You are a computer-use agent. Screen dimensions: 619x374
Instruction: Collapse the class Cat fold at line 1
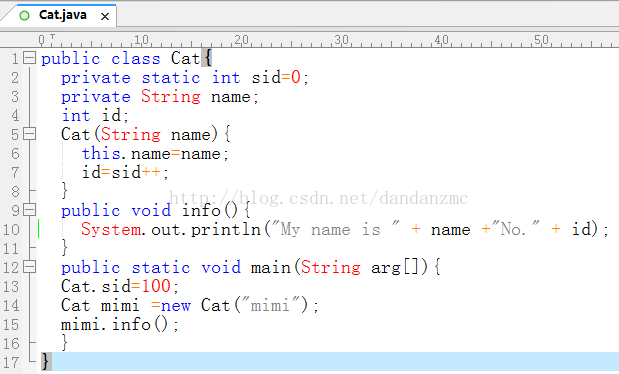[x=29, y=58]
